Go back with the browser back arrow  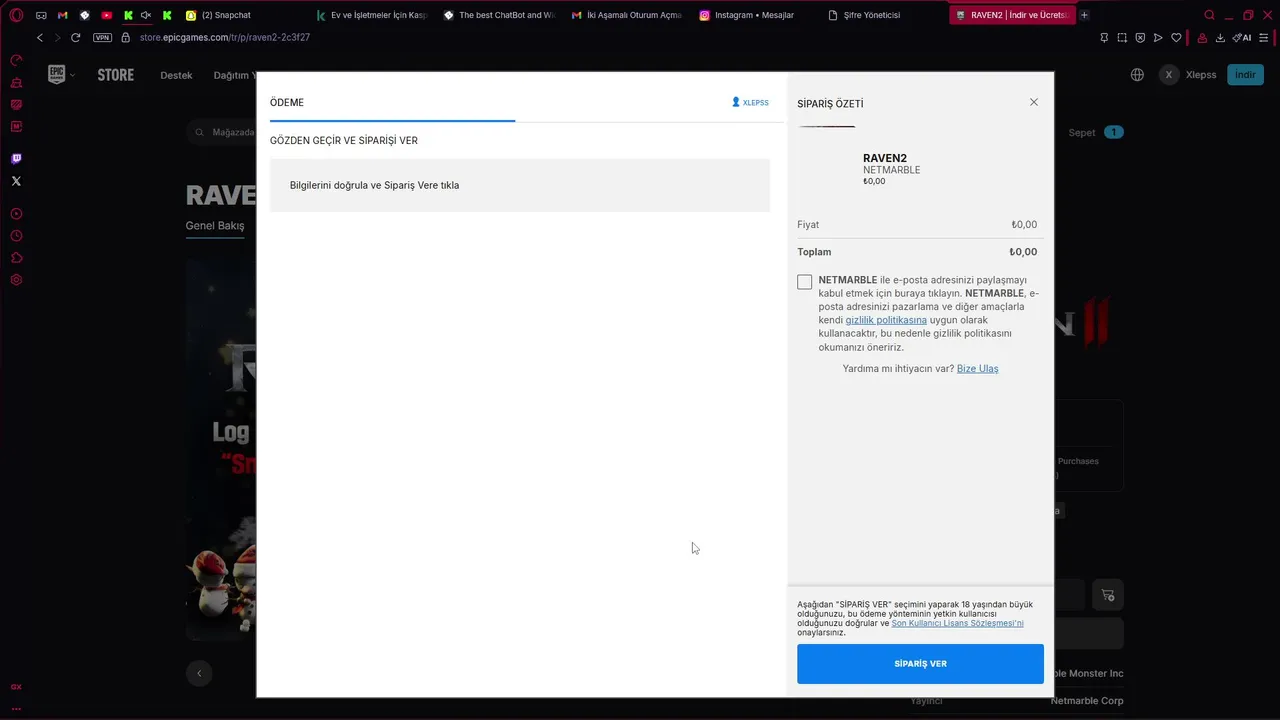pyautogui.click(x=40, y=37)
